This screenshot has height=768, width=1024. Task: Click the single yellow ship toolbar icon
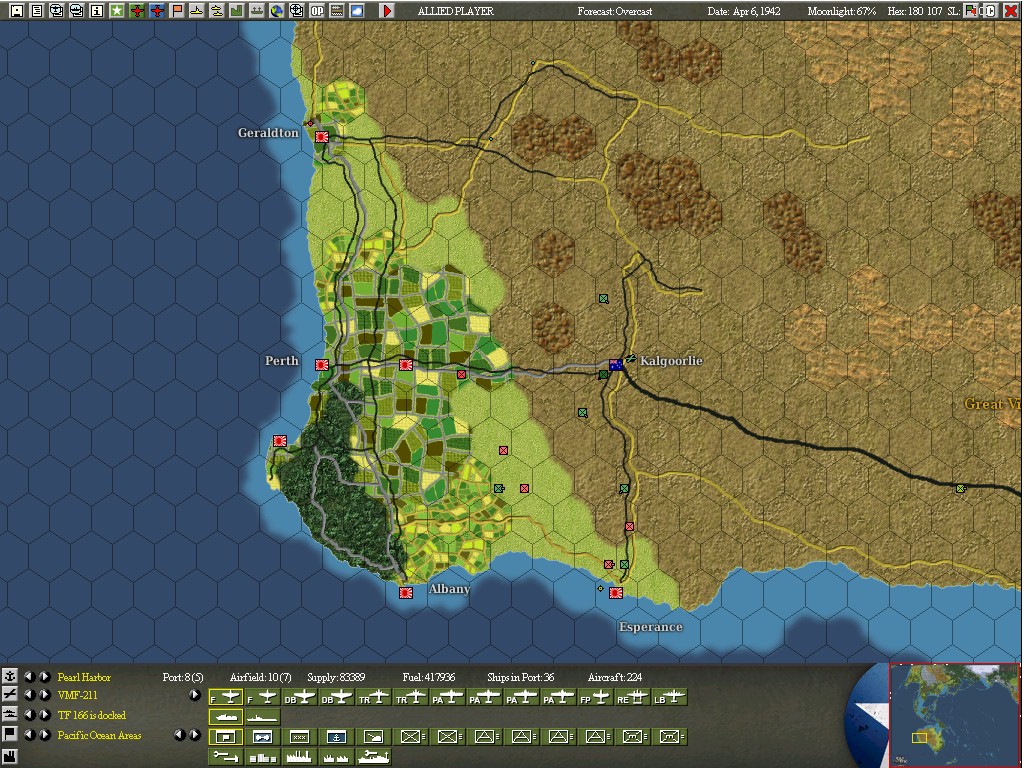point(197,10)
